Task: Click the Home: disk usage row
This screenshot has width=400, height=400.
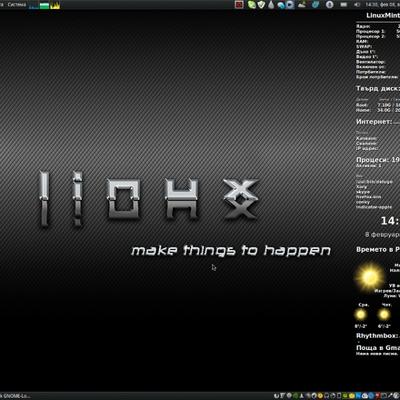Action: point(378,110)
